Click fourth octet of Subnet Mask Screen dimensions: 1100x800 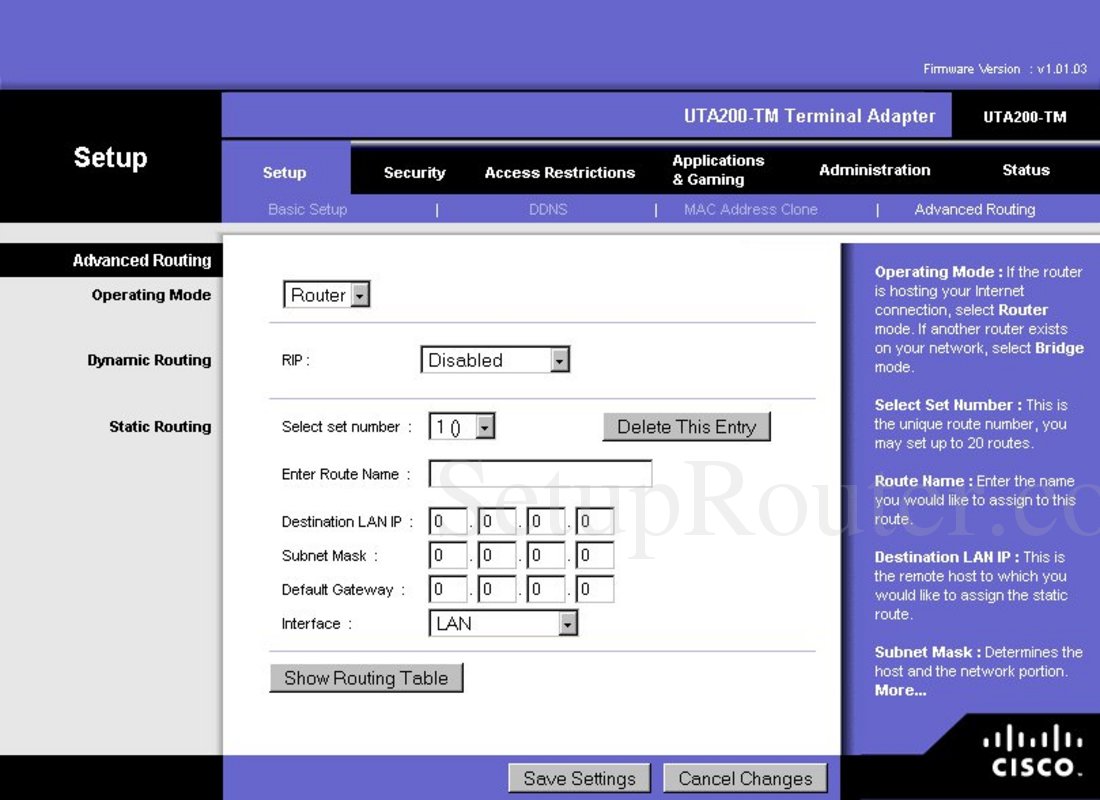(x=595, y=555)
